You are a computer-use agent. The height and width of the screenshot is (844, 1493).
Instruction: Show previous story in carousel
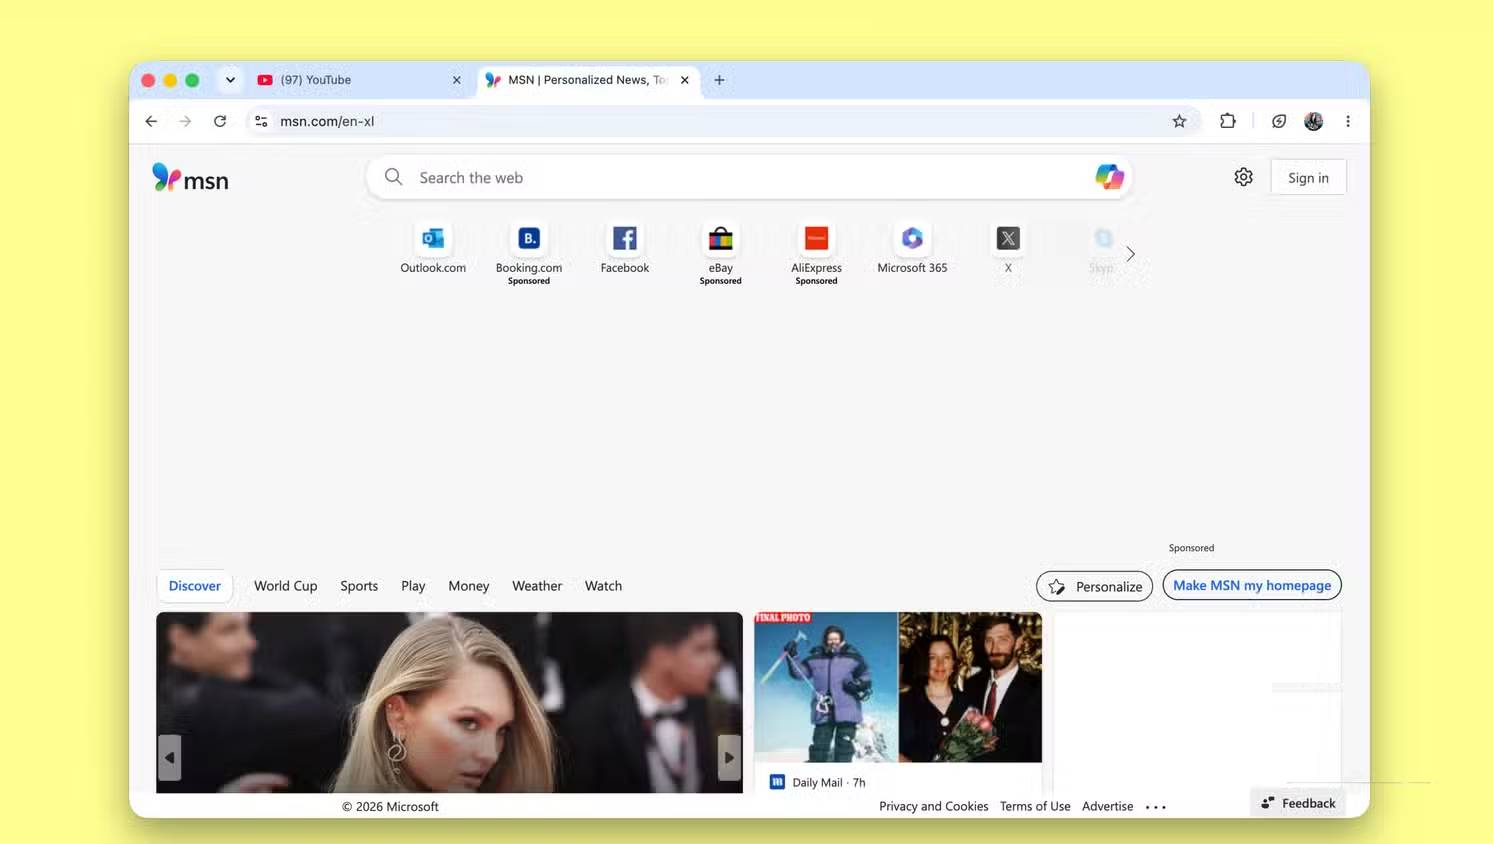coord(169,757)
